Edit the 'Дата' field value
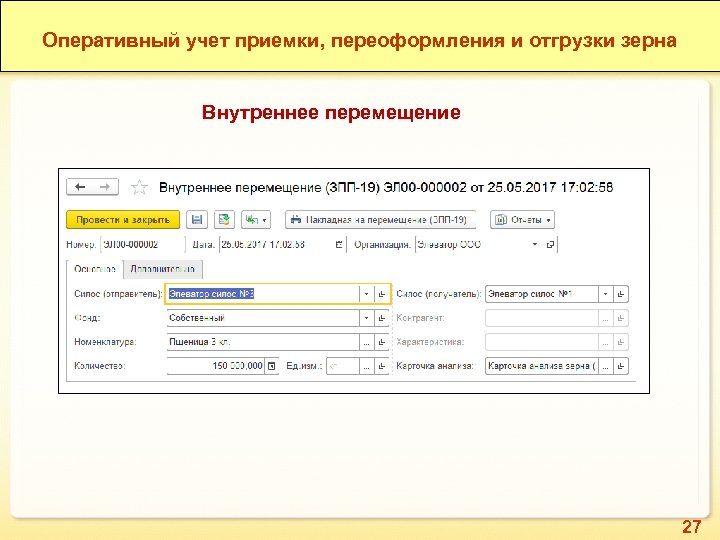The image size is (720, 540). (x=276, y=244)
